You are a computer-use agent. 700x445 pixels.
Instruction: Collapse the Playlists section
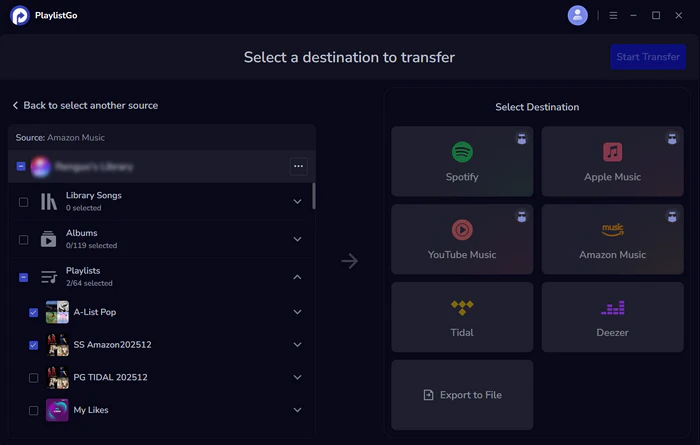(x=297, y=277)
